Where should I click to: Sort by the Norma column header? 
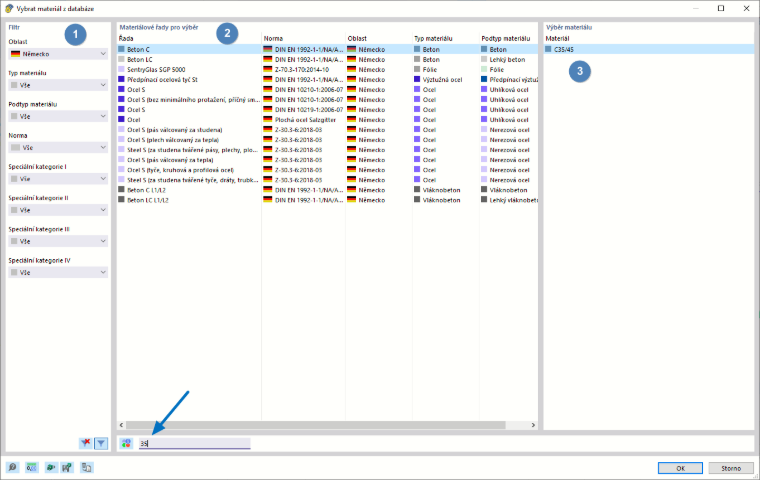[273, 38]
